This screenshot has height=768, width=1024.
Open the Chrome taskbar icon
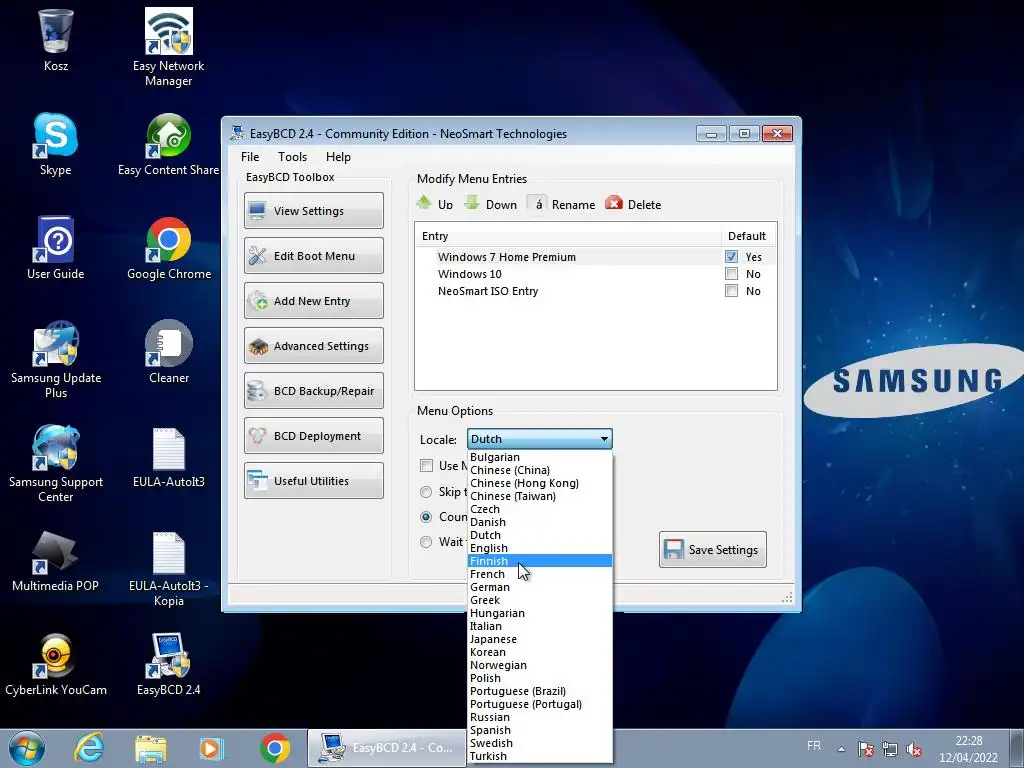(x=275, y=748)
